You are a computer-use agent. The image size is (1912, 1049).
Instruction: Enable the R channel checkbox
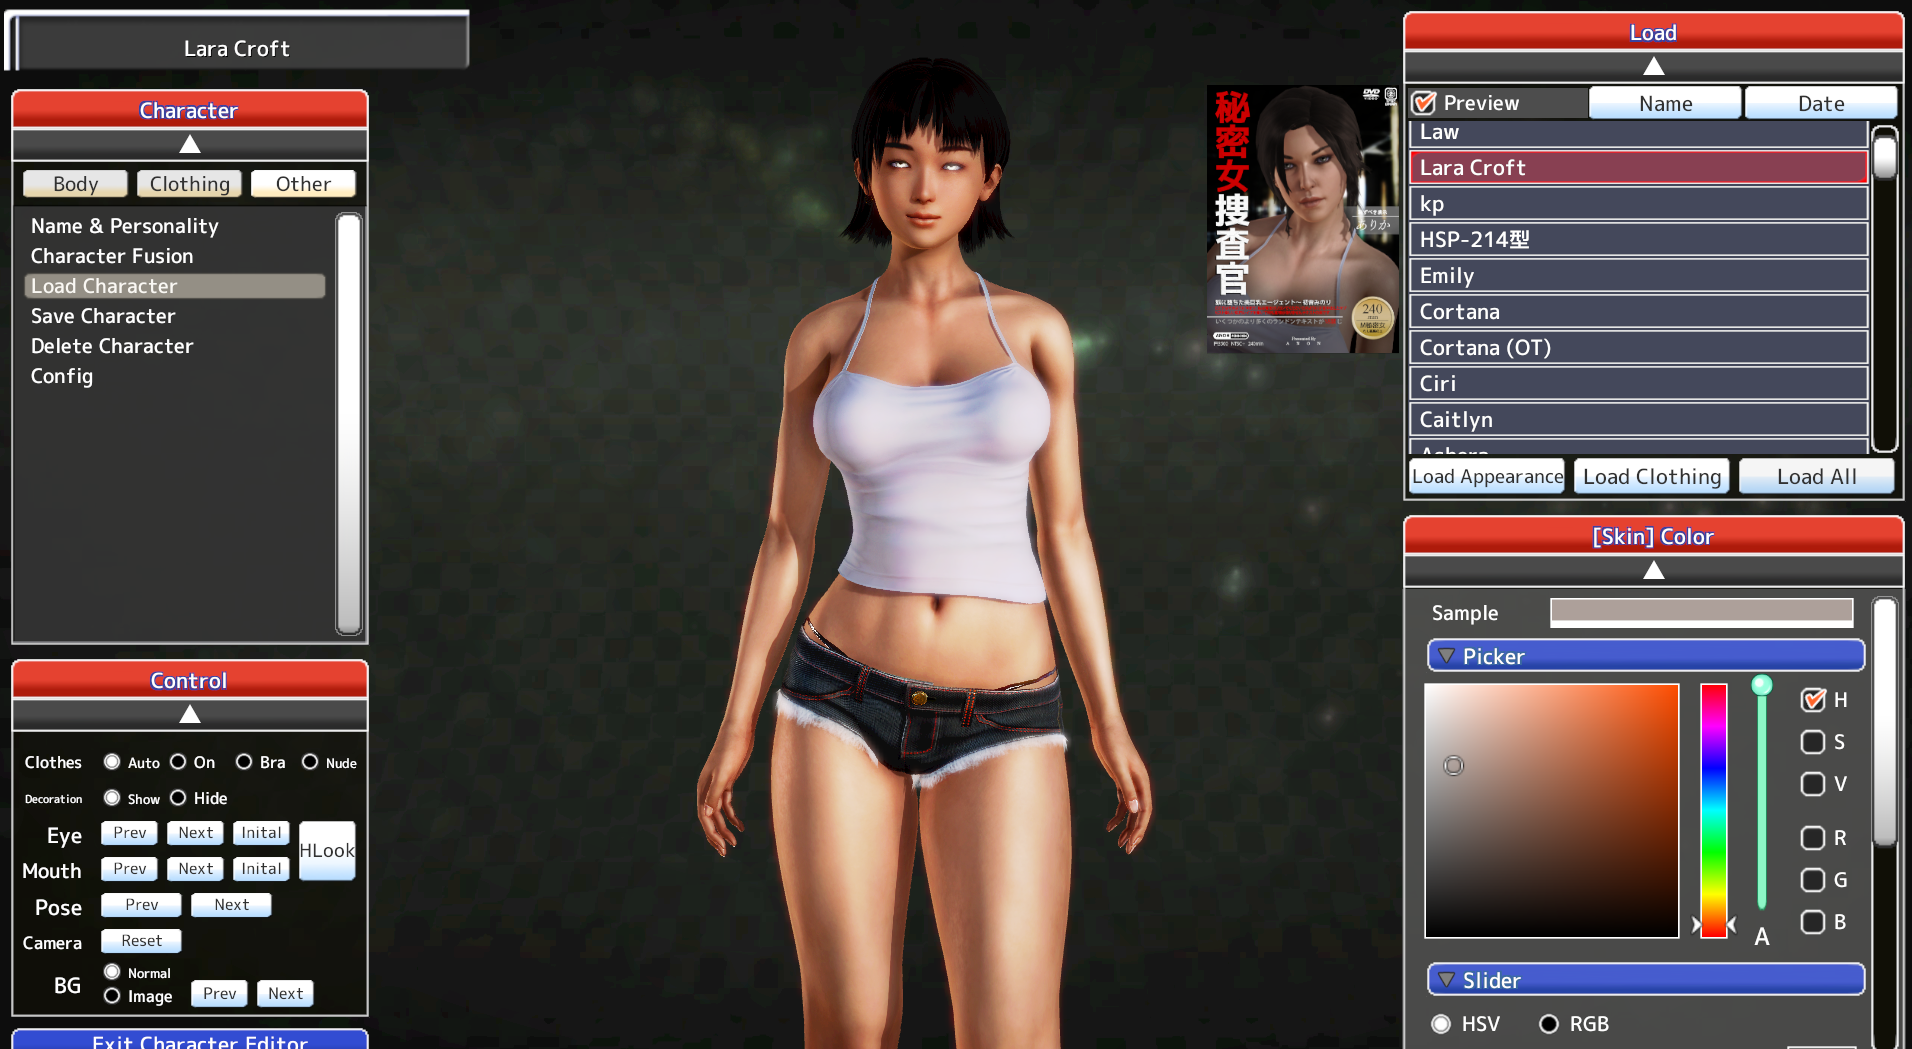pos(1813,838)
